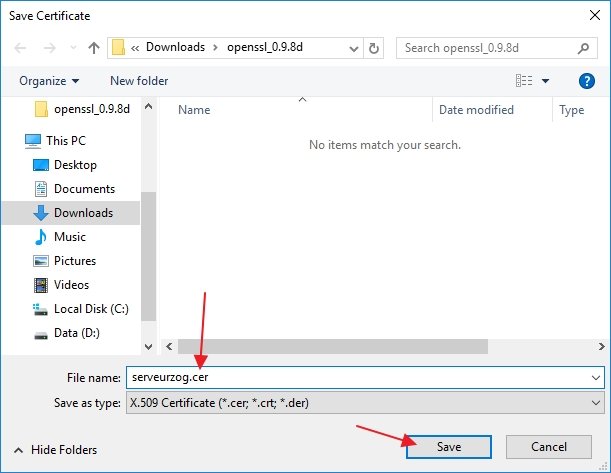Click the Videos film icon
The image size is (611, 473).
[41, 285]
